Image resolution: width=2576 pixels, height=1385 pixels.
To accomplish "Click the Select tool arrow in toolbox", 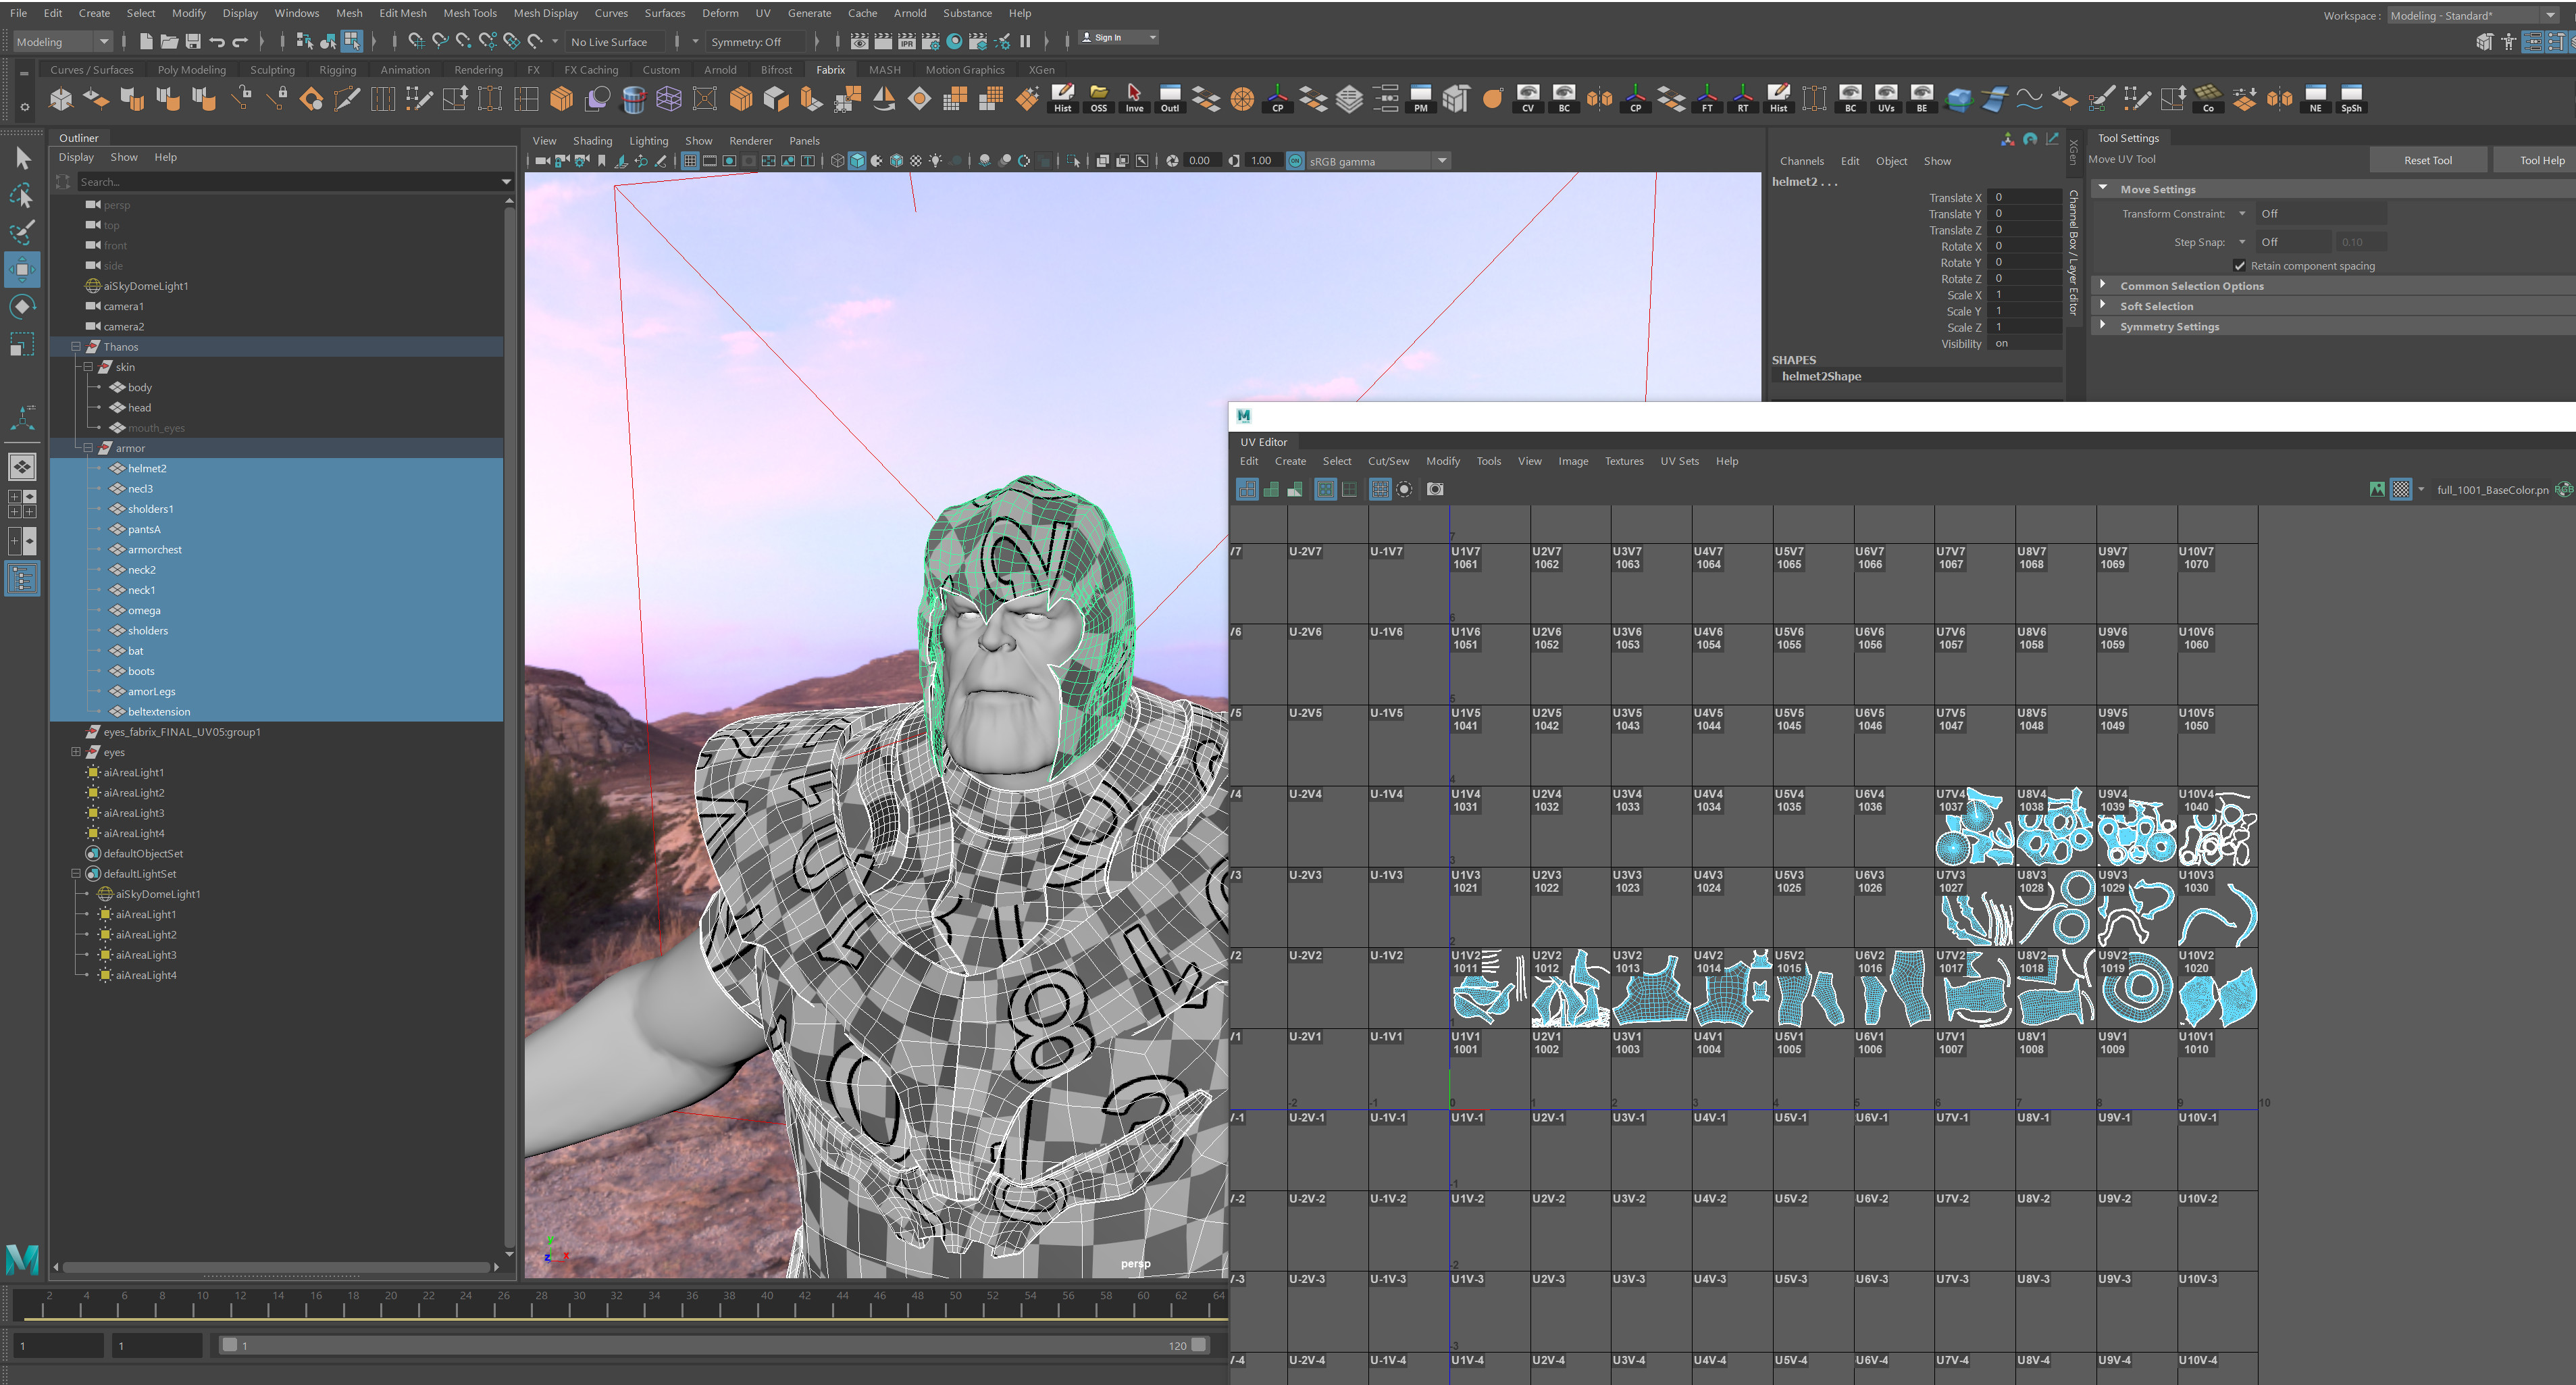I will (22, 158).
